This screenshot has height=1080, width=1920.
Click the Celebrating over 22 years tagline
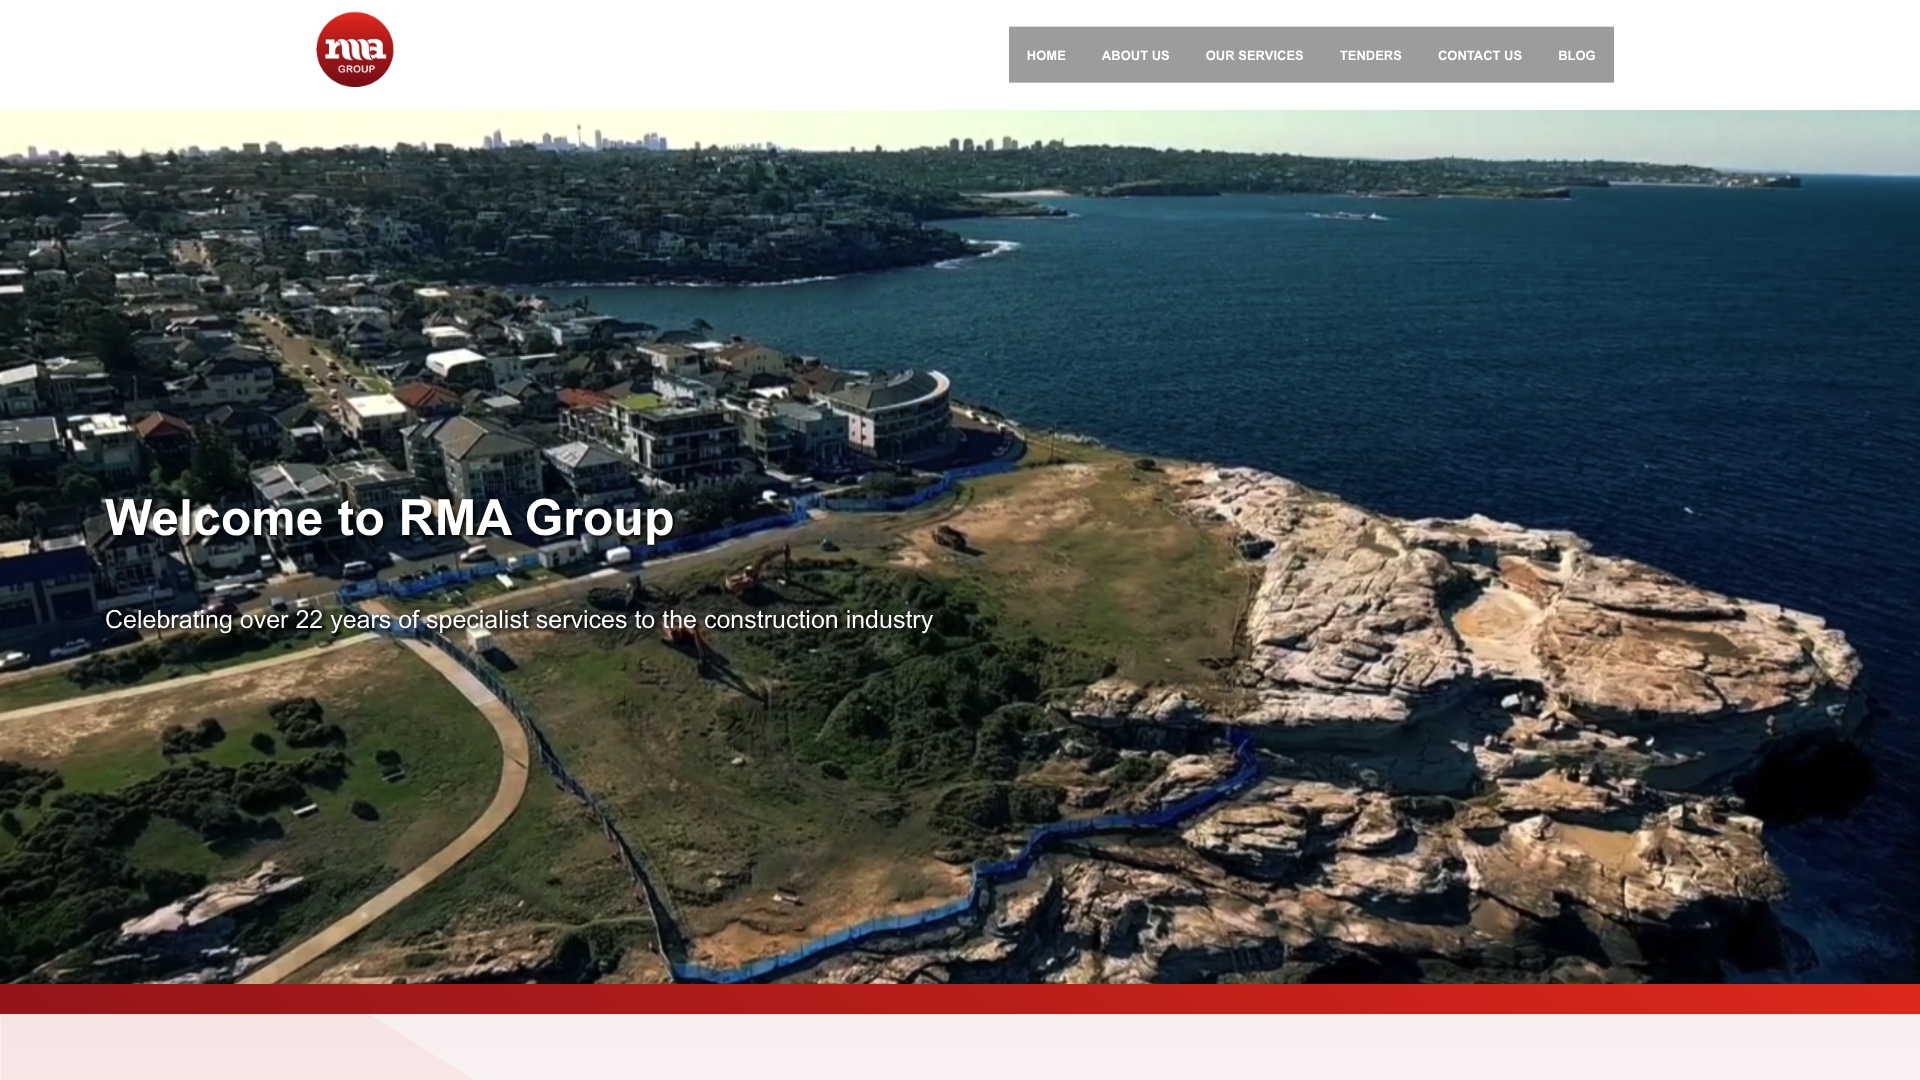tap(519, 620)
